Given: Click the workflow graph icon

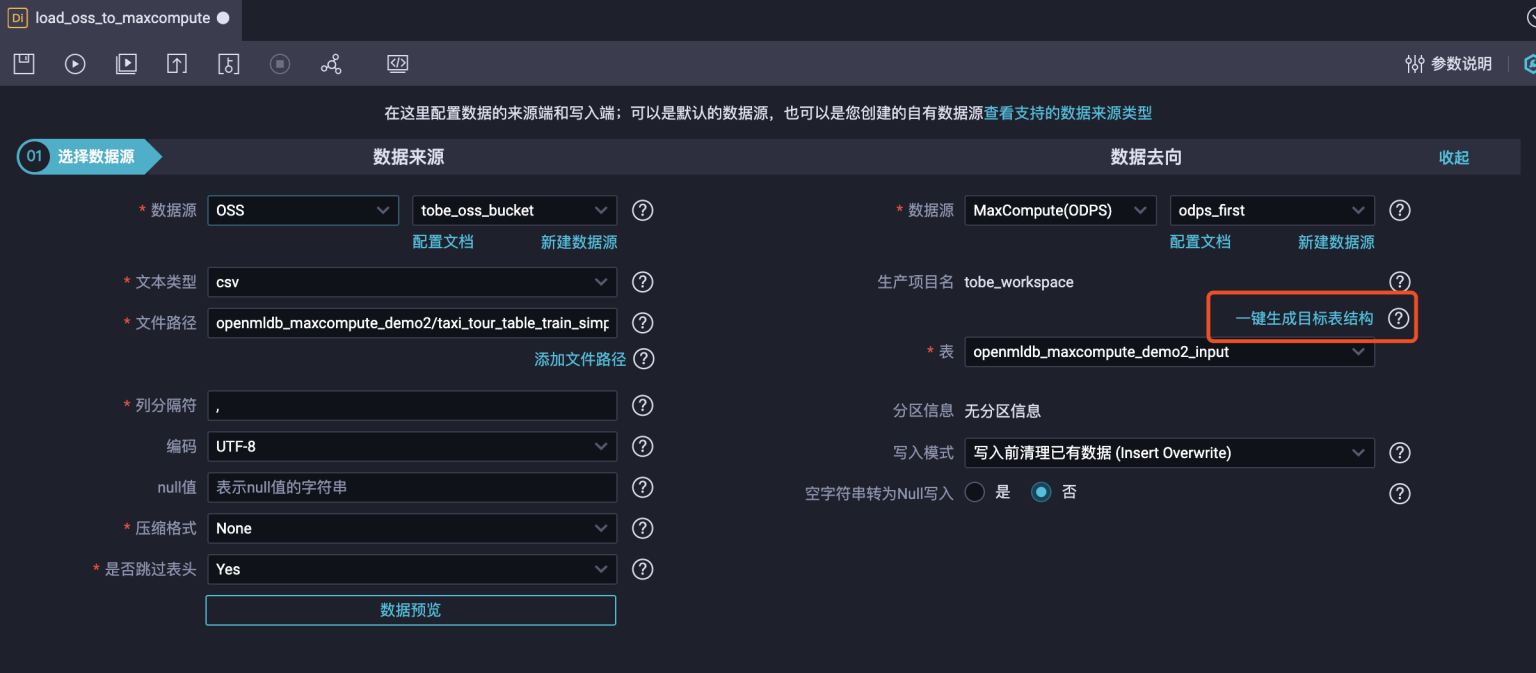Looking at the screenshot, I should [331, 64].
